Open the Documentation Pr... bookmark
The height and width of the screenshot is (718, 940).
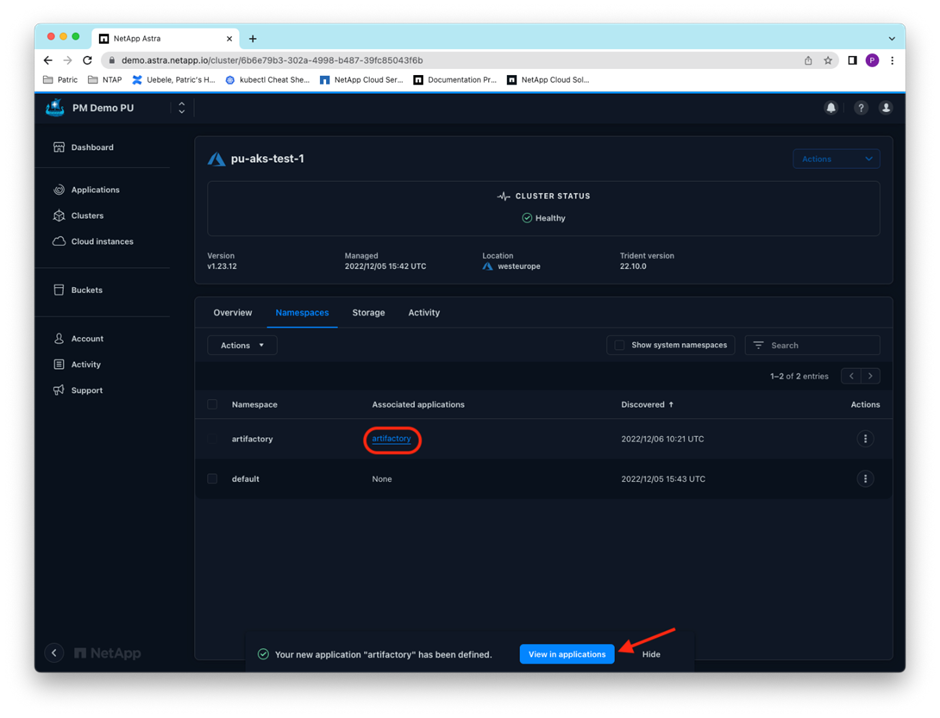(455, 80)
